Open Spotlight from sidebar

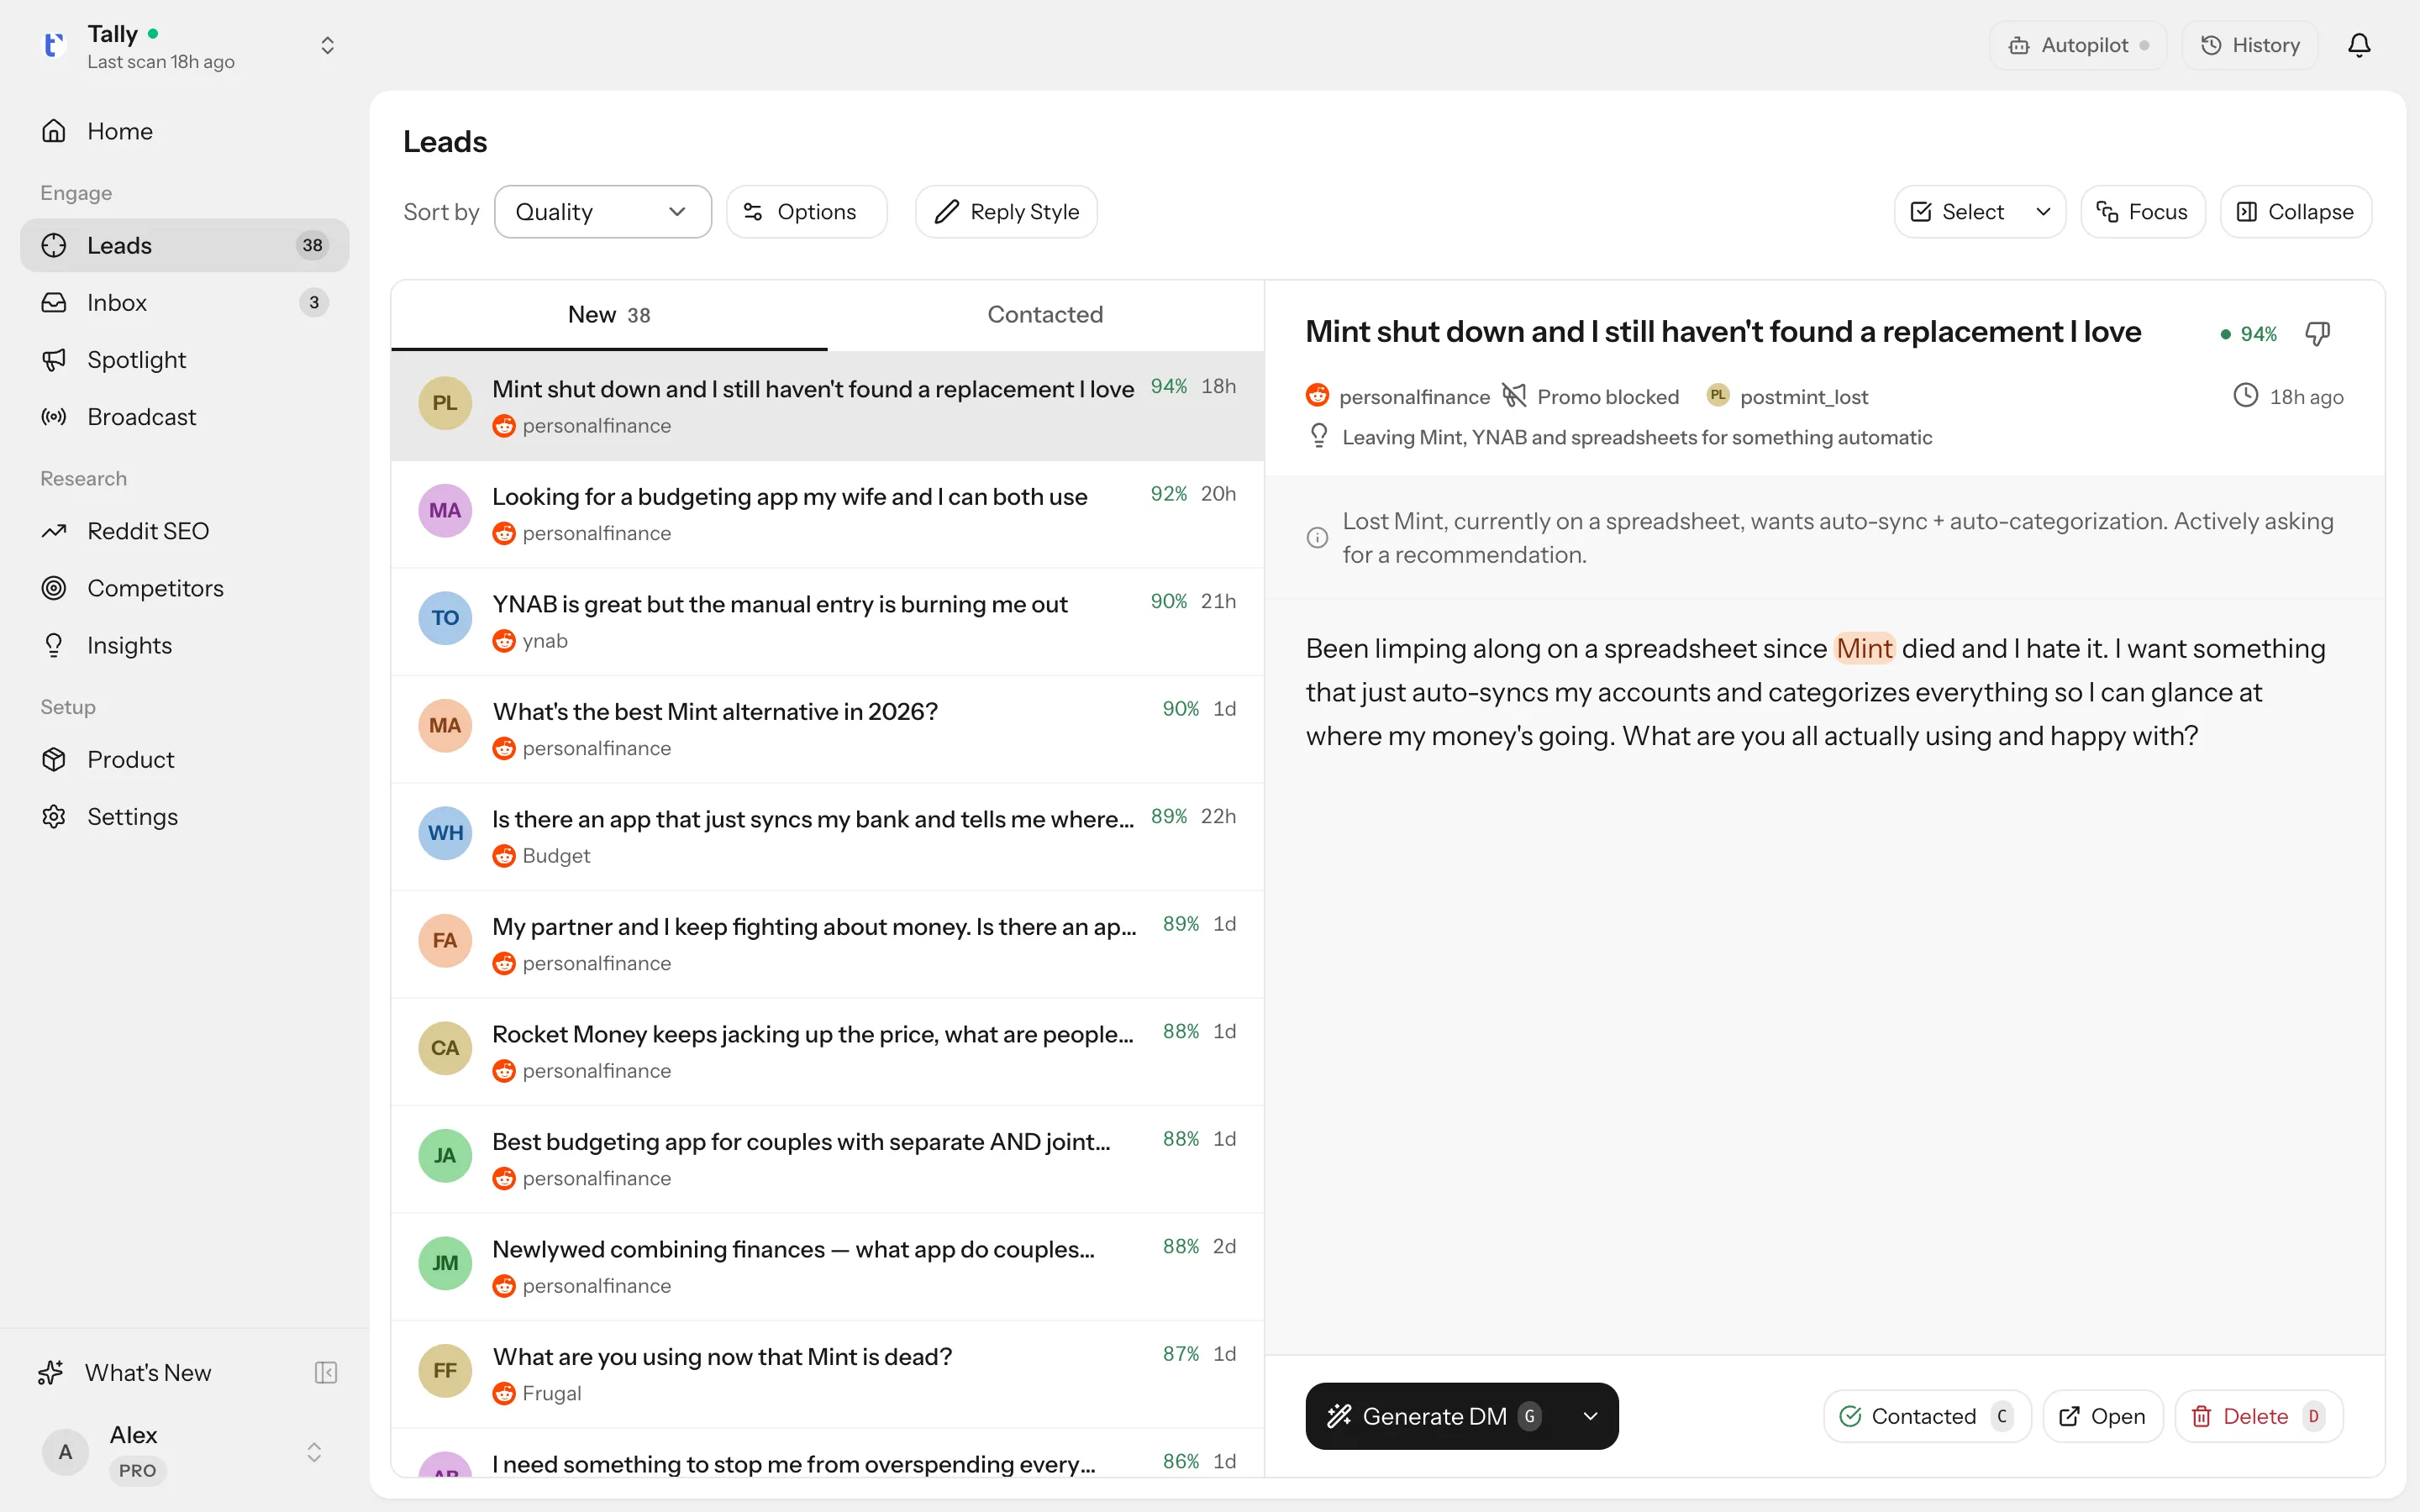[x=184, y=359]
